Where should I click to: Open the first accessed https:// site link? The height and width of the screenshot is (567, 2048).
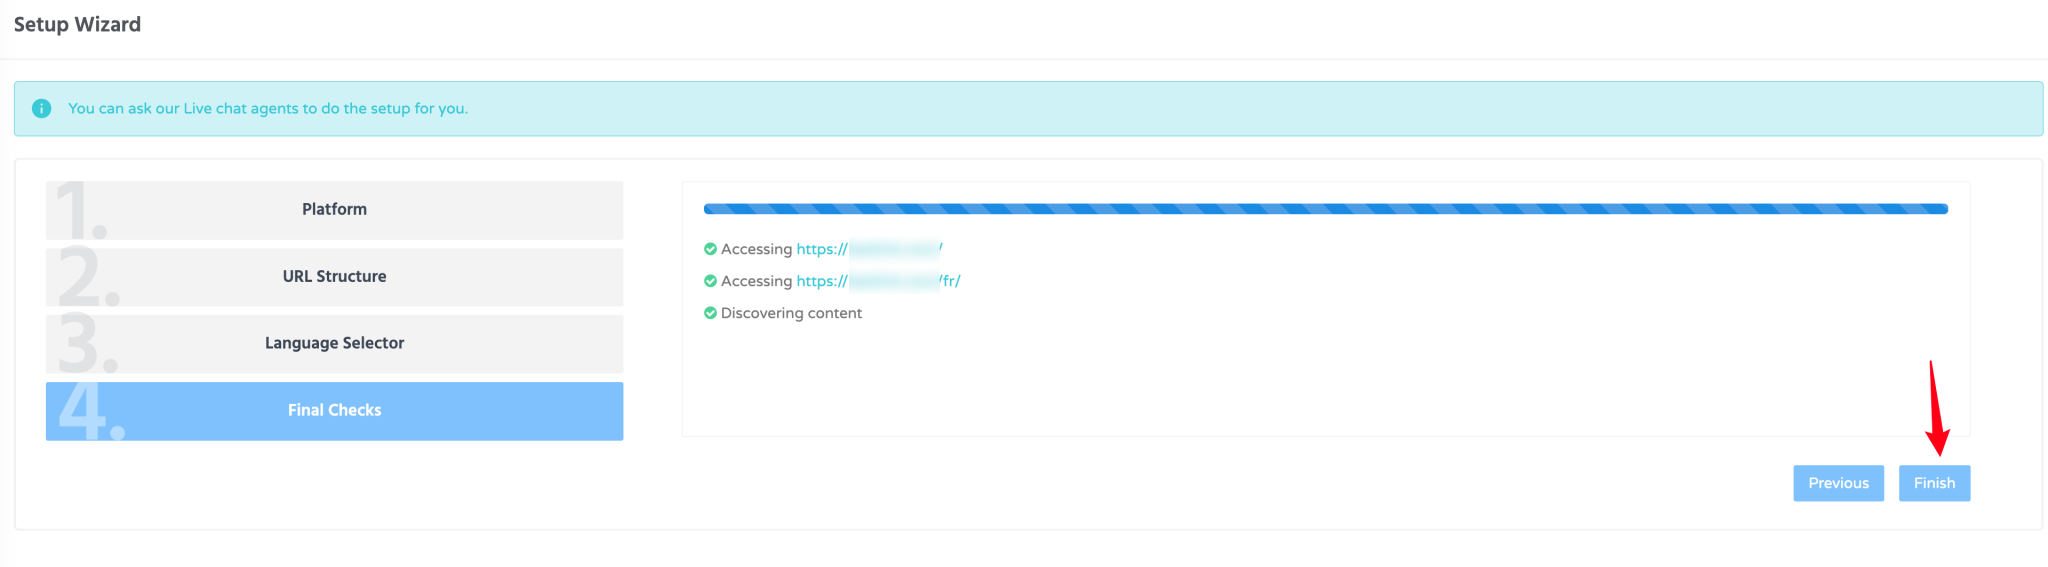coord(868,249)
